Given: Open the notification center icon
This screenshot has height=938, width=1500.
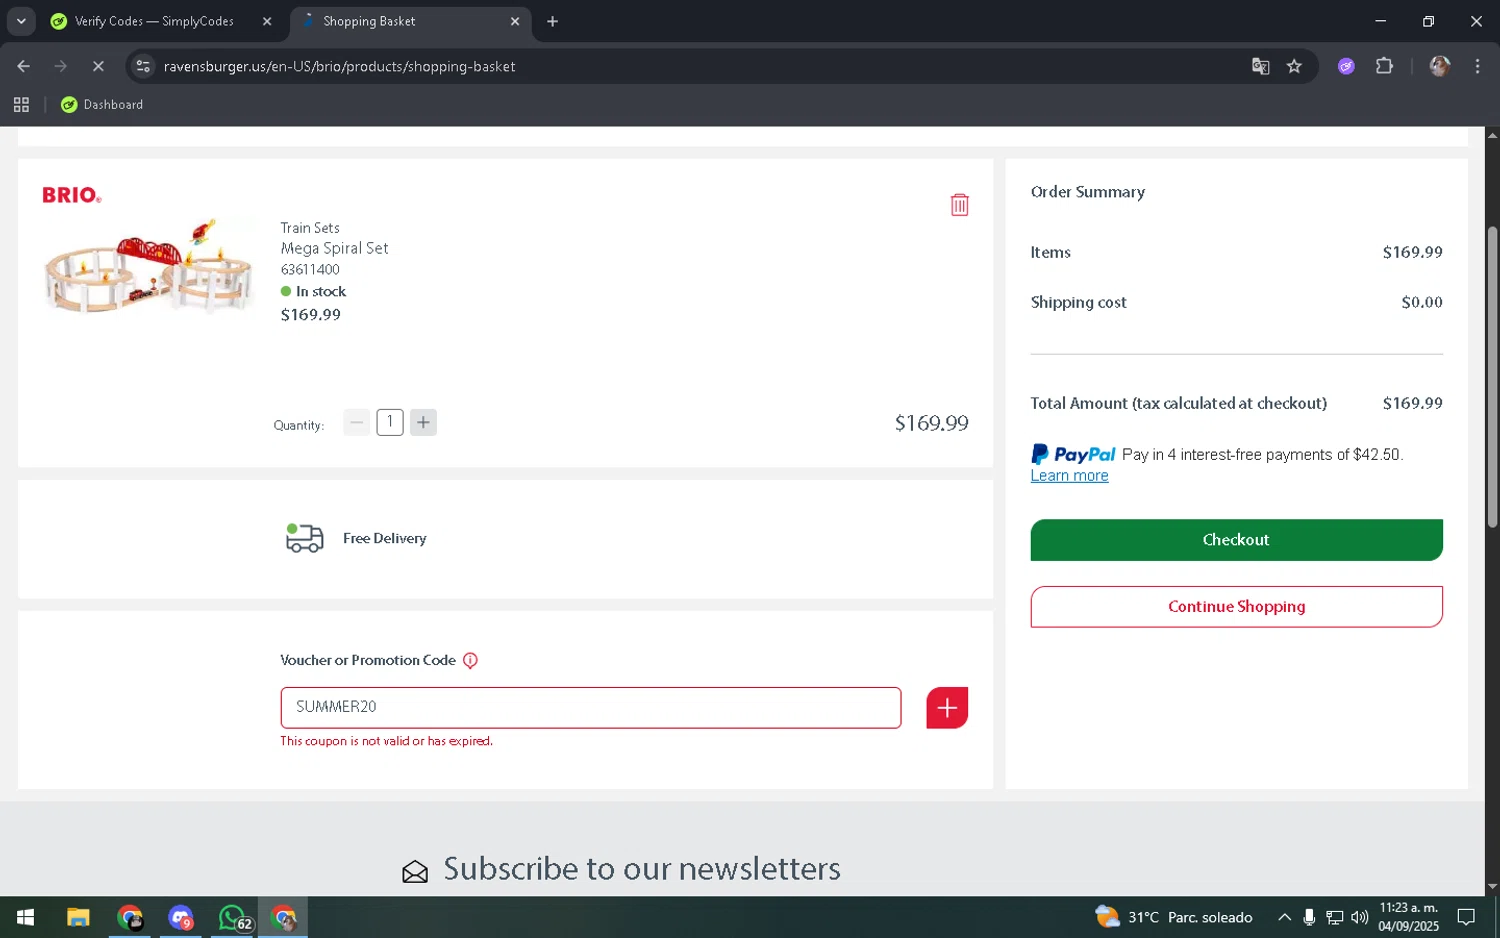Looking at the screenshot, I should pyautogui.click(x=1466, y=917).
